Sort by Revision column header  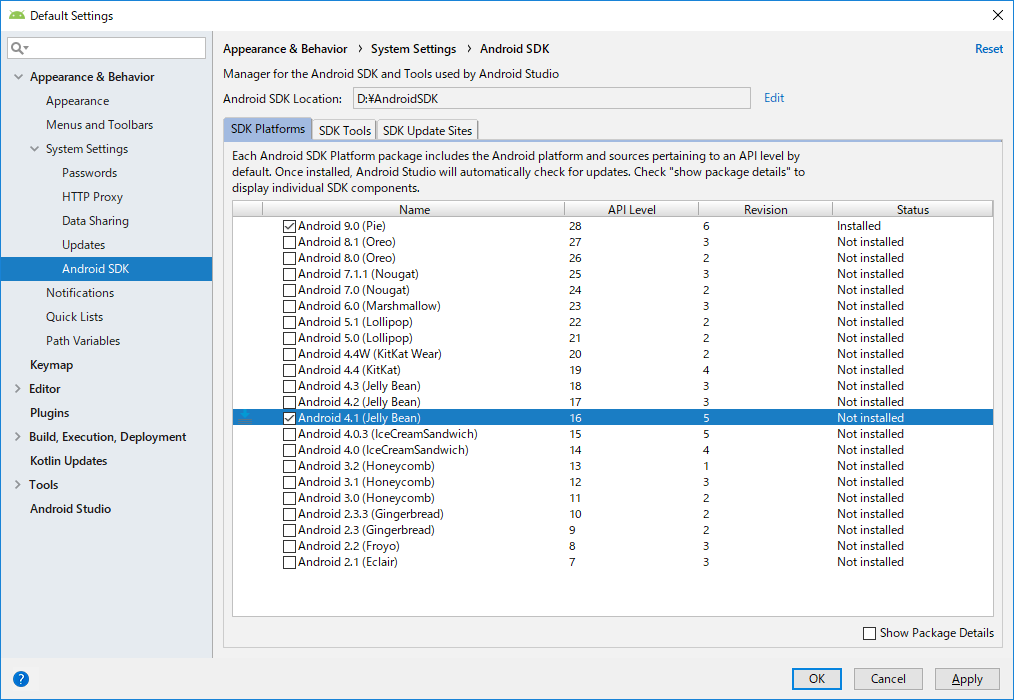coord(766,210)
